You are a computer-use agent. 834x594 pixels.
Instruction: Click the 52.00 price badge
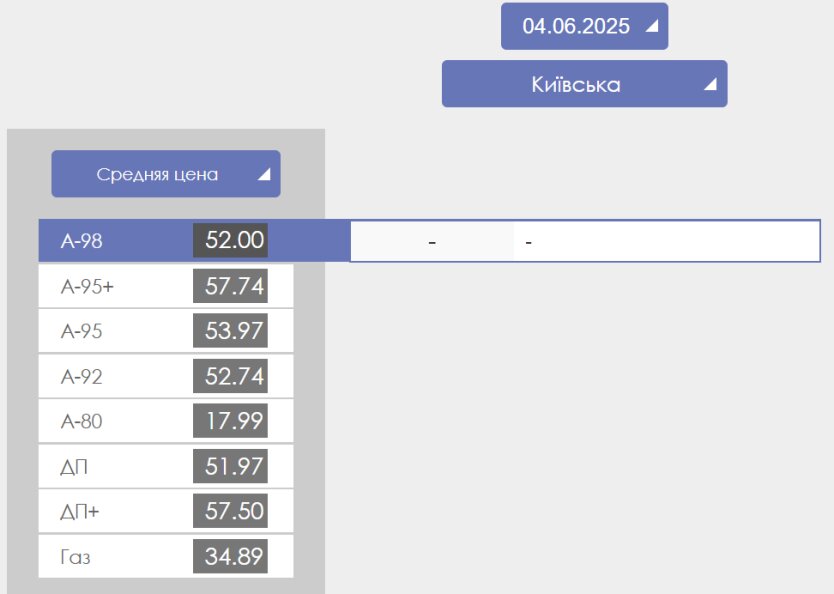[x=230, y=240]
